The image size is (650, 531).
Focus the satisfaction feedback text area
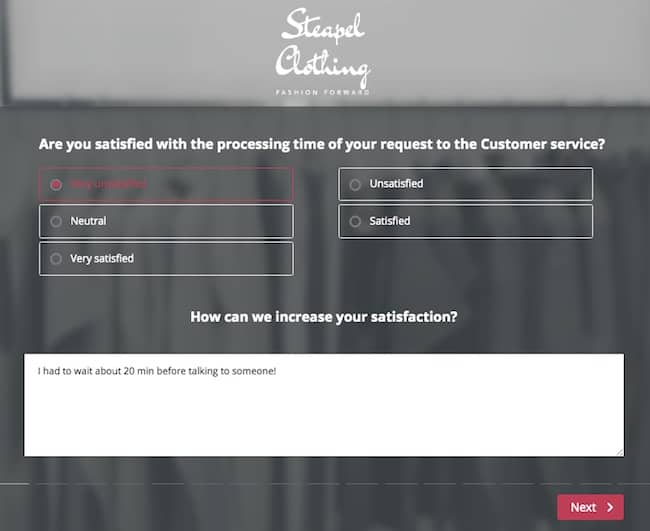point(324,405)
